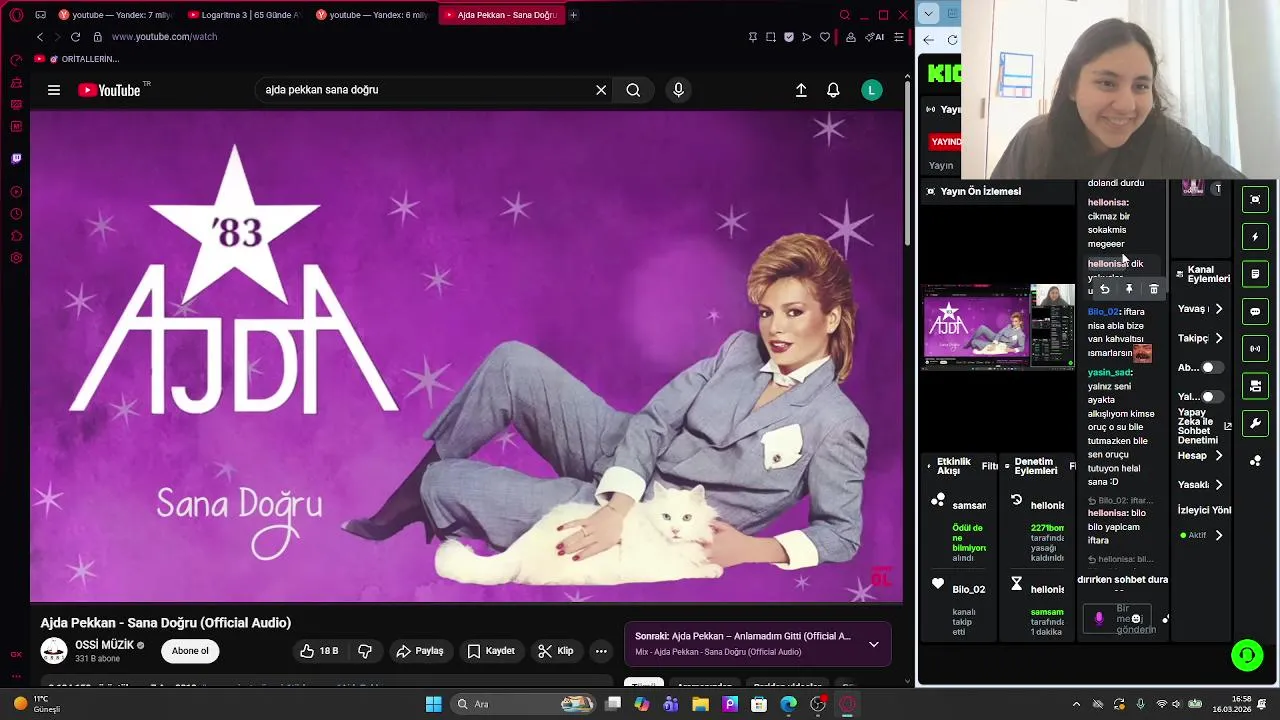Viewport: 1280px width, 720px height.
Task: Click wrench tools icon in Kick sidebar
Action: 1255,424
